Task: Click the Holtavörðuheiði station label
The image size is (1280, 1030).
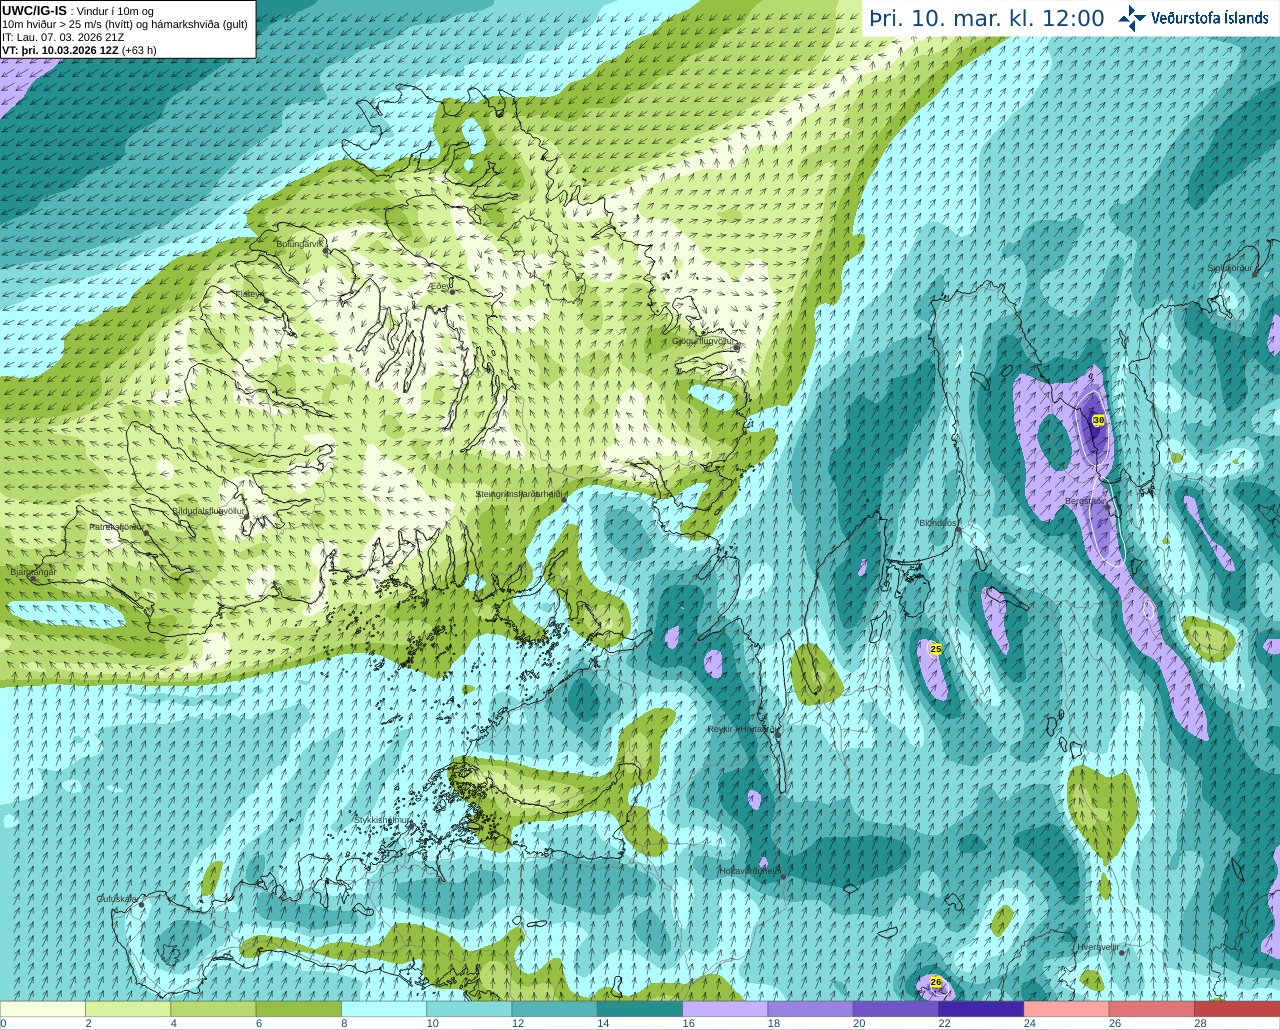Action: pyautogui.click(x=750, y=871)
